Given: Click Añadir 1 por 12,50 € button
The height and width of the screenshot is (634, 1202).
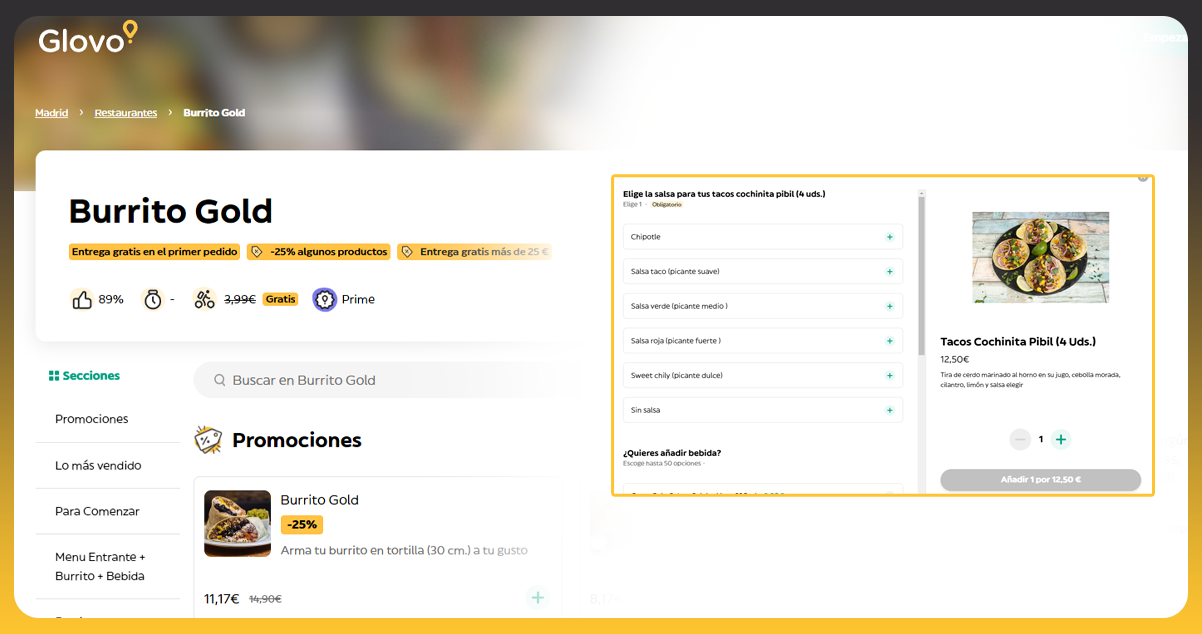Looking at the screenshot, I should point(1040,480).
